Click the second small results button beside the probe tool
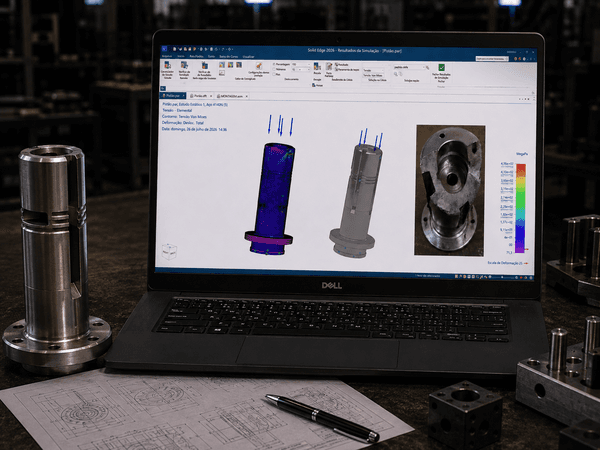 [347, 70]
